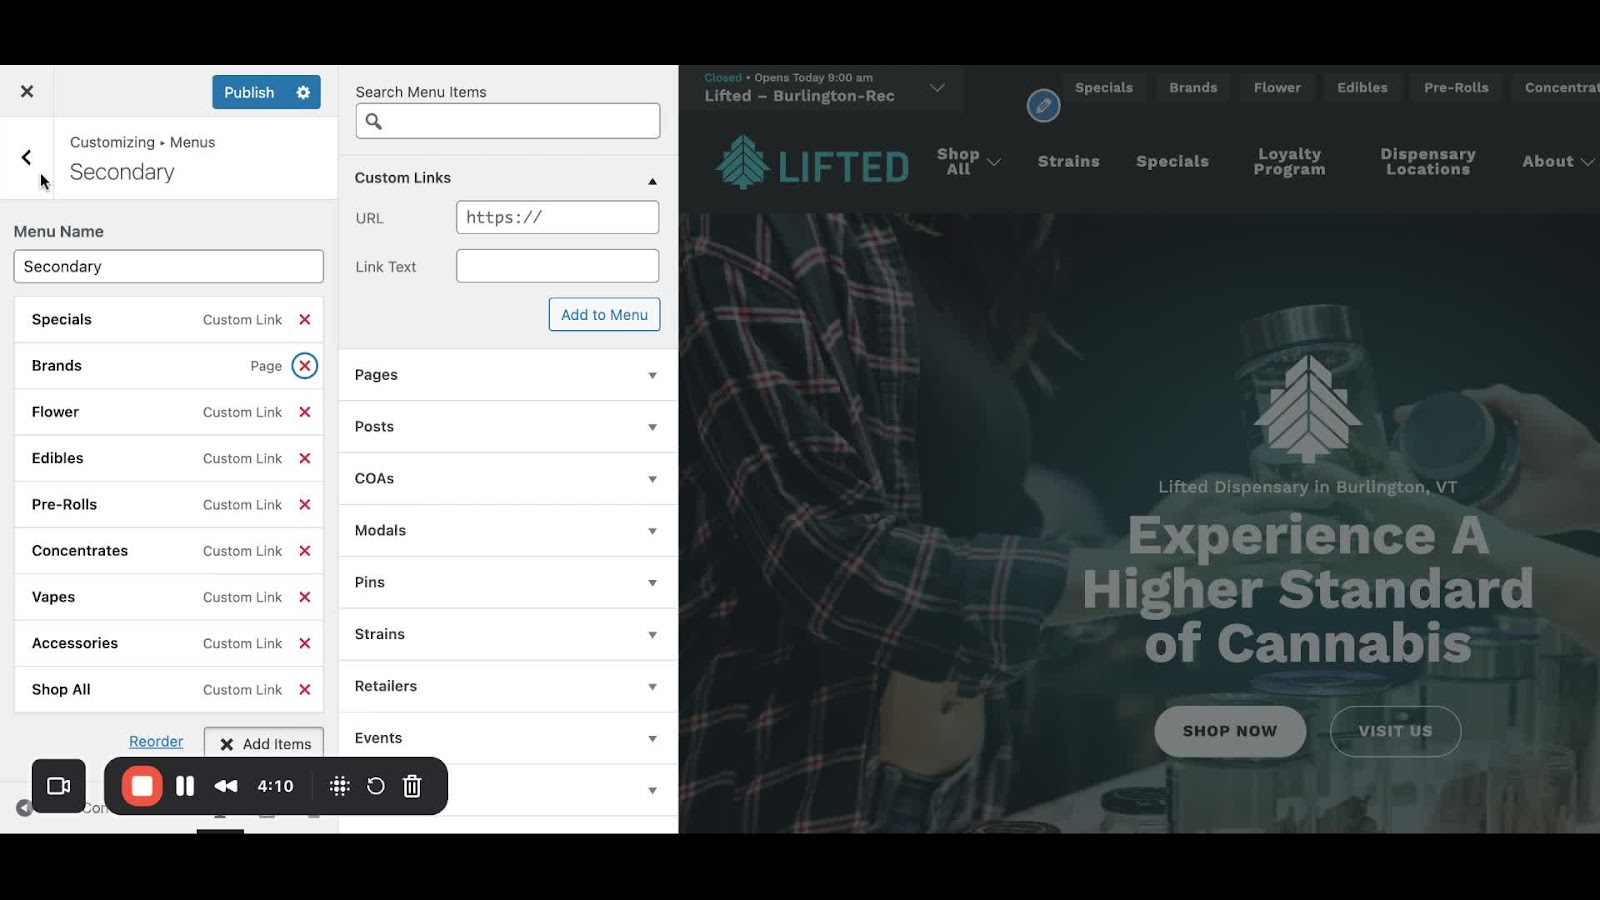Remove the Pre-Rolls menu item

pos(305,505)
